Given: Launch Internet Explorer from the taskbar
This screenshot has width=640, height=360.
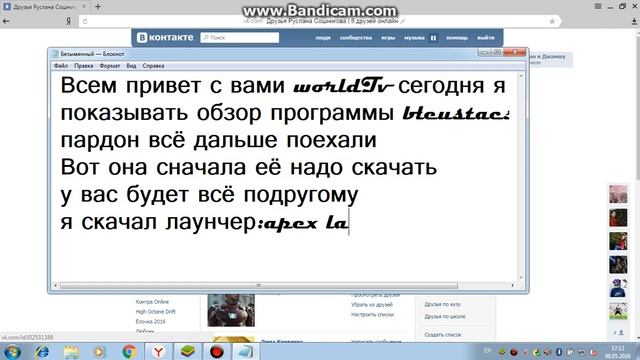Looking at the screenshot, I should click(42, 351).
